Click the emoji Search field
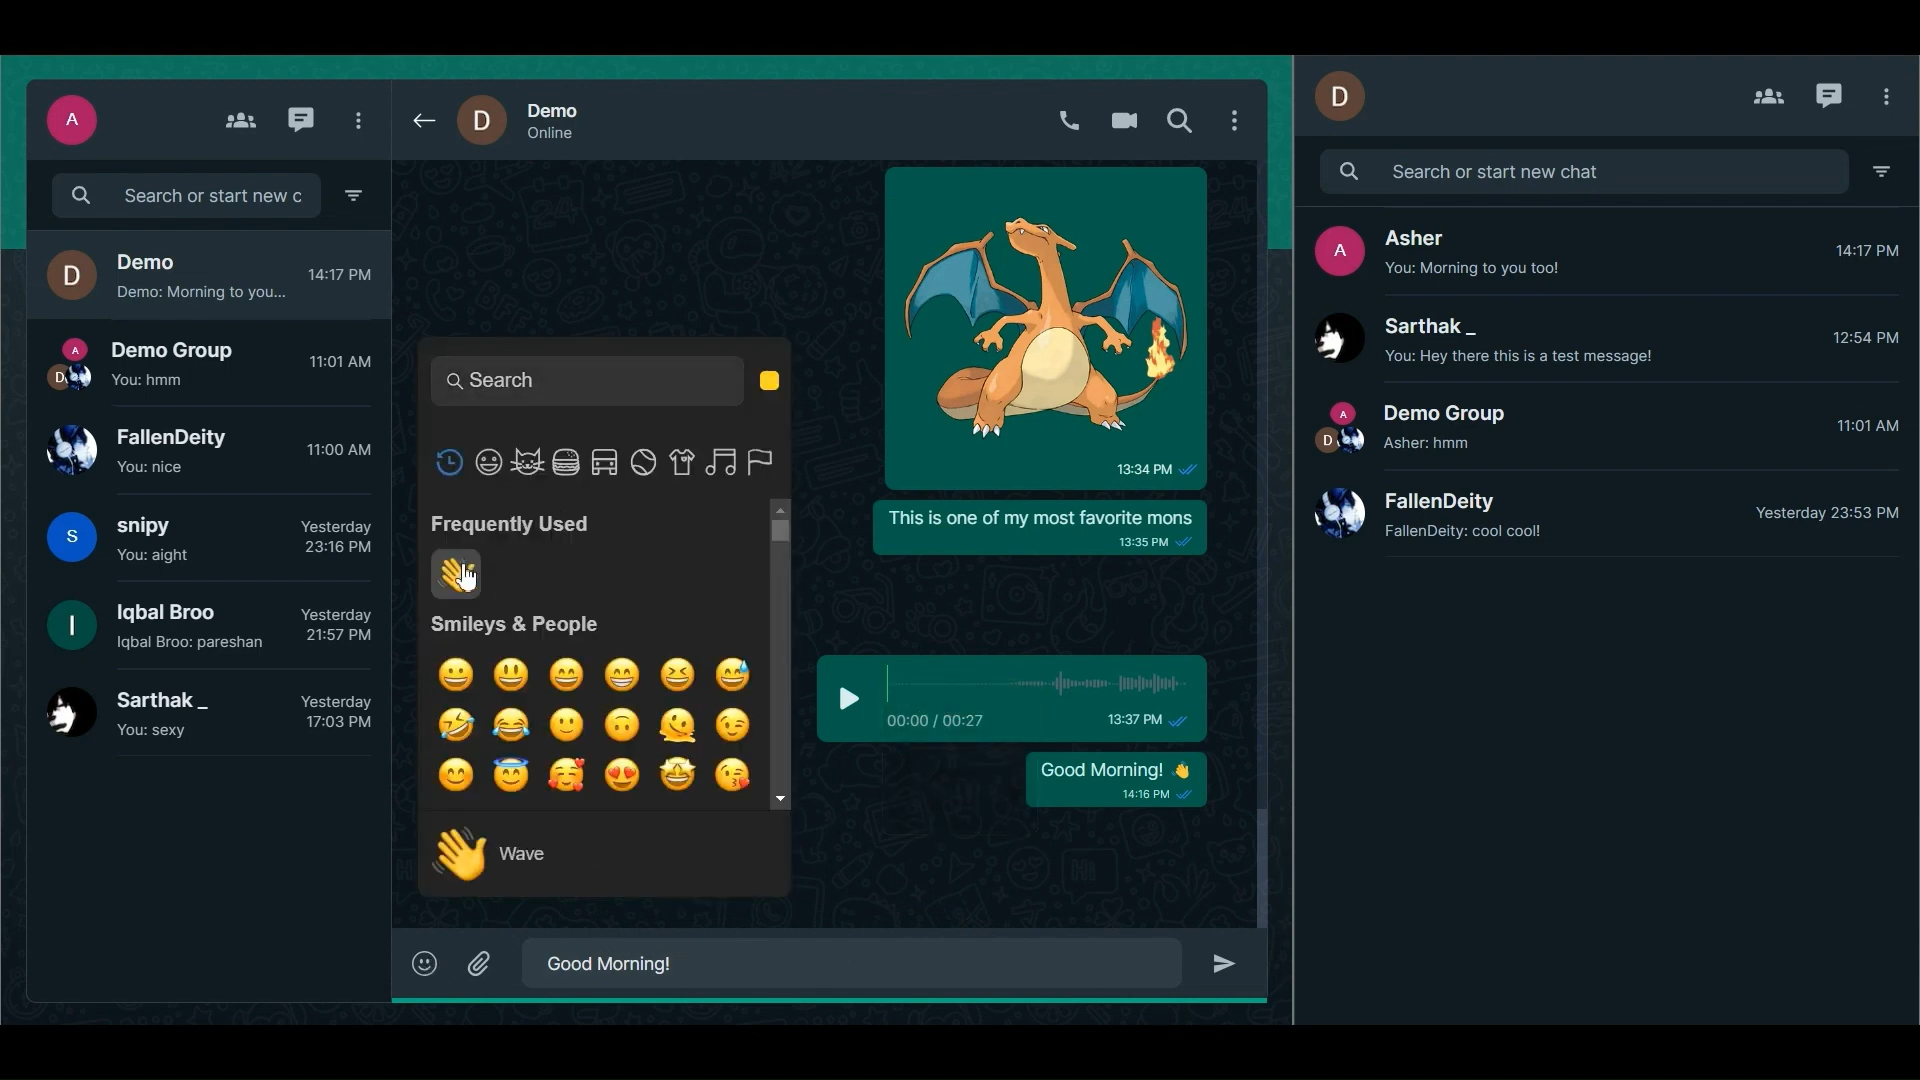 click(x=587, y=381)
